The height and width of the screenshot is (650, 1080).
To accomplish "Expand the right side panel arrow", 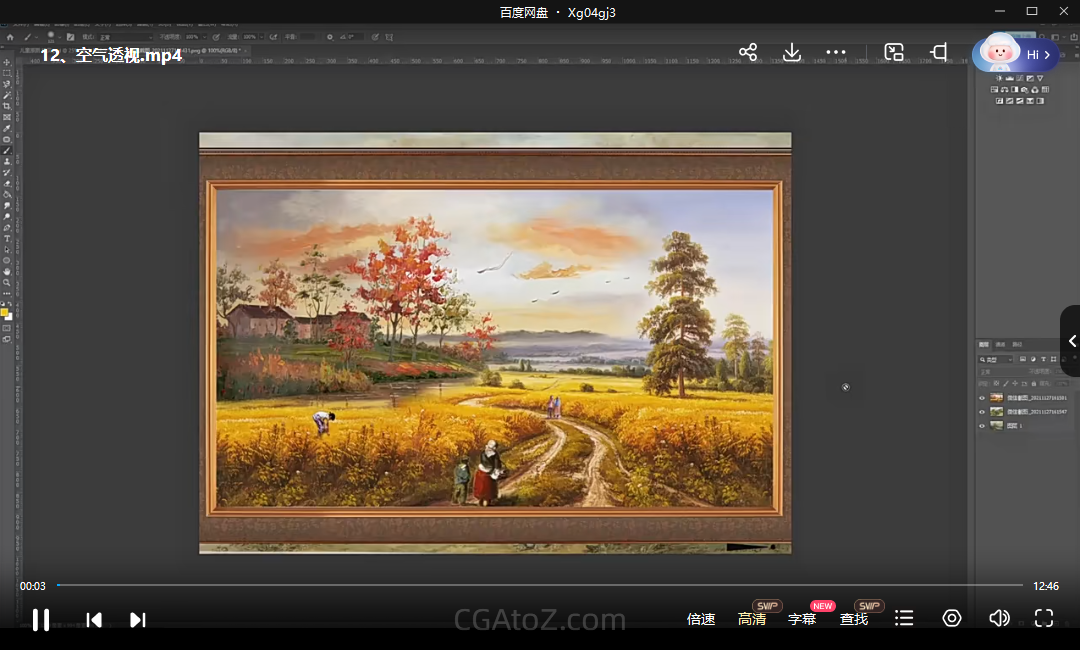I will [1071, 341].
